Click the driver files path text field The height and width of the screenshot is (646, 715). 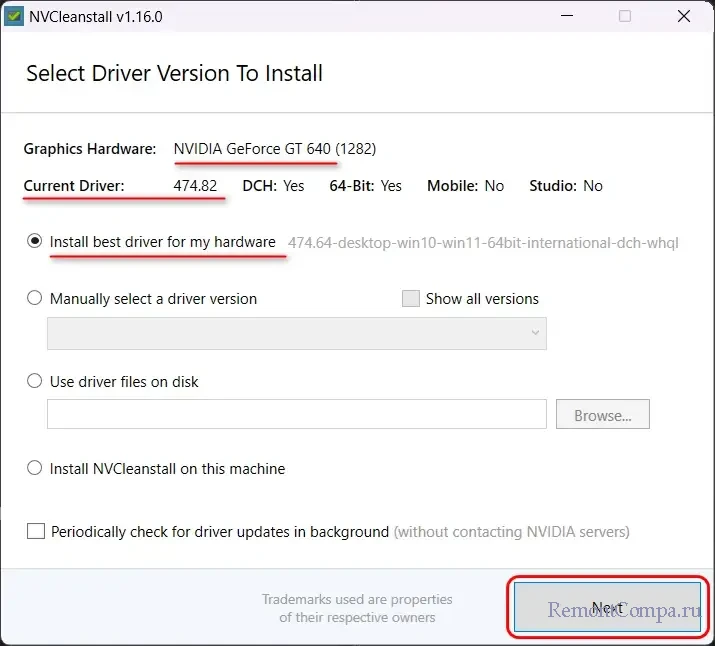click(x=296, y=414)
